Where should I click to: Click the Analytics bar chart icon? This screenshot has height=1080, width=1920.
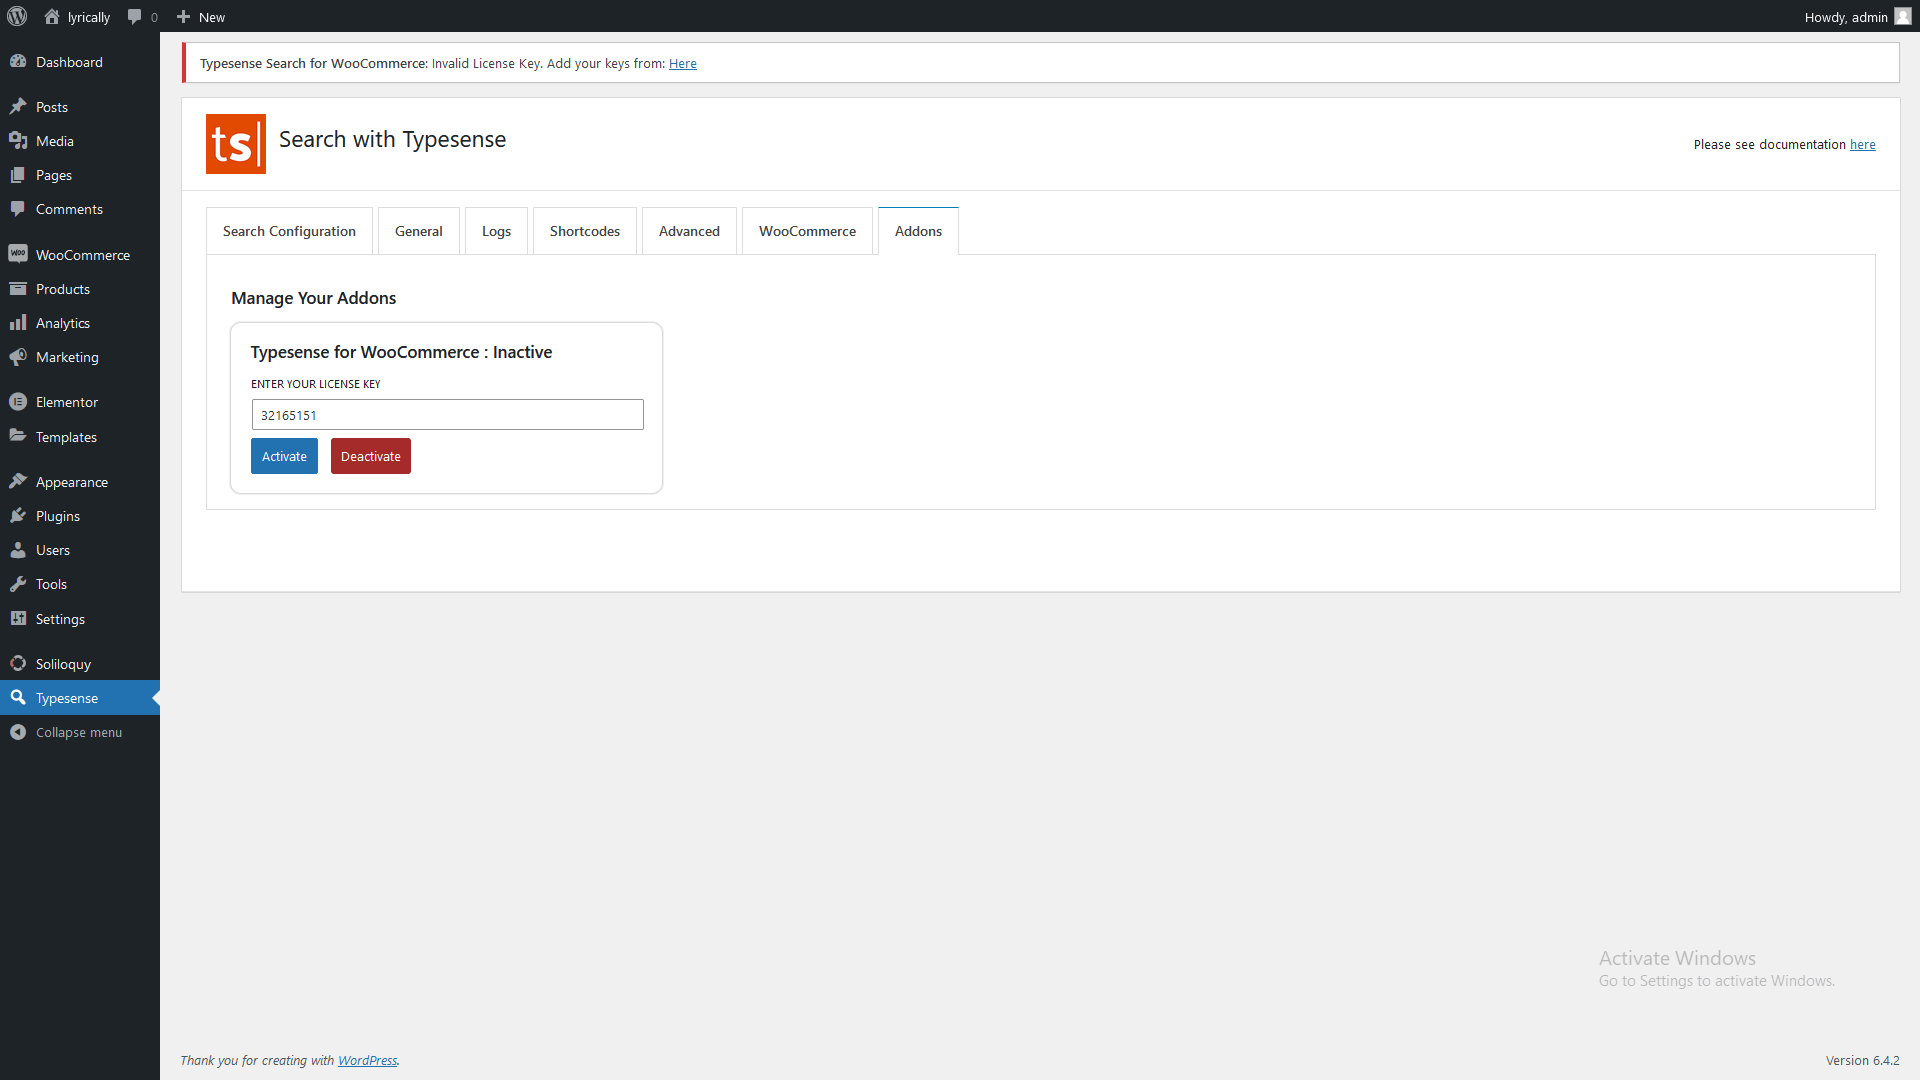(x=18, y=323)
